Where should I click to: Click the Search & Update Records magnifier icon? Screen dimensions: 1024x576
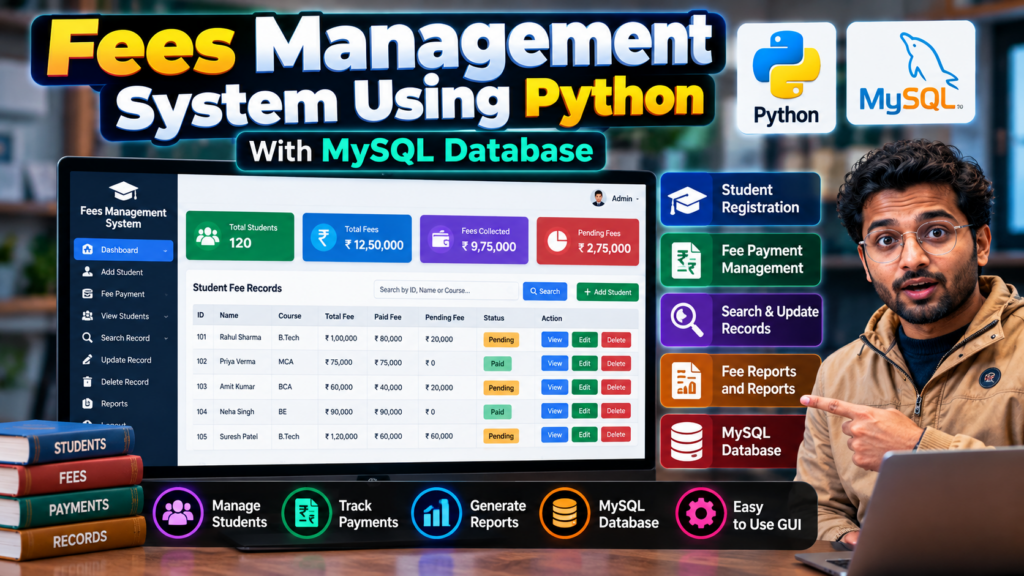(x=686, y=320)
